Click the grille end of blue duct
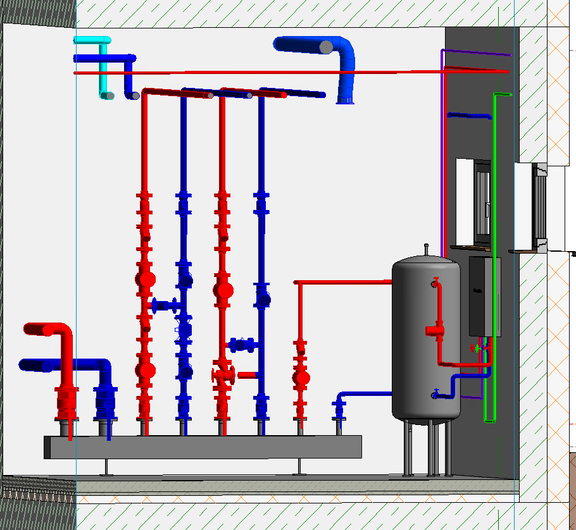The width and height of the screenshot is (576, 530). (x=345, y=101)
